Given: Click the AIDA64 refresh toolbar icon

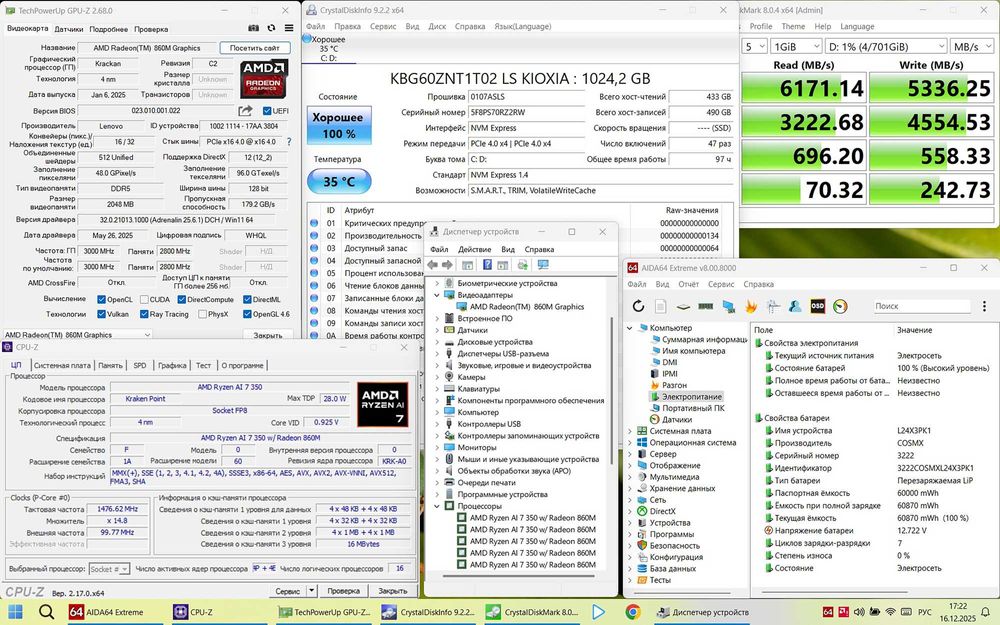Looking at the screenshot, I should 638,306.
